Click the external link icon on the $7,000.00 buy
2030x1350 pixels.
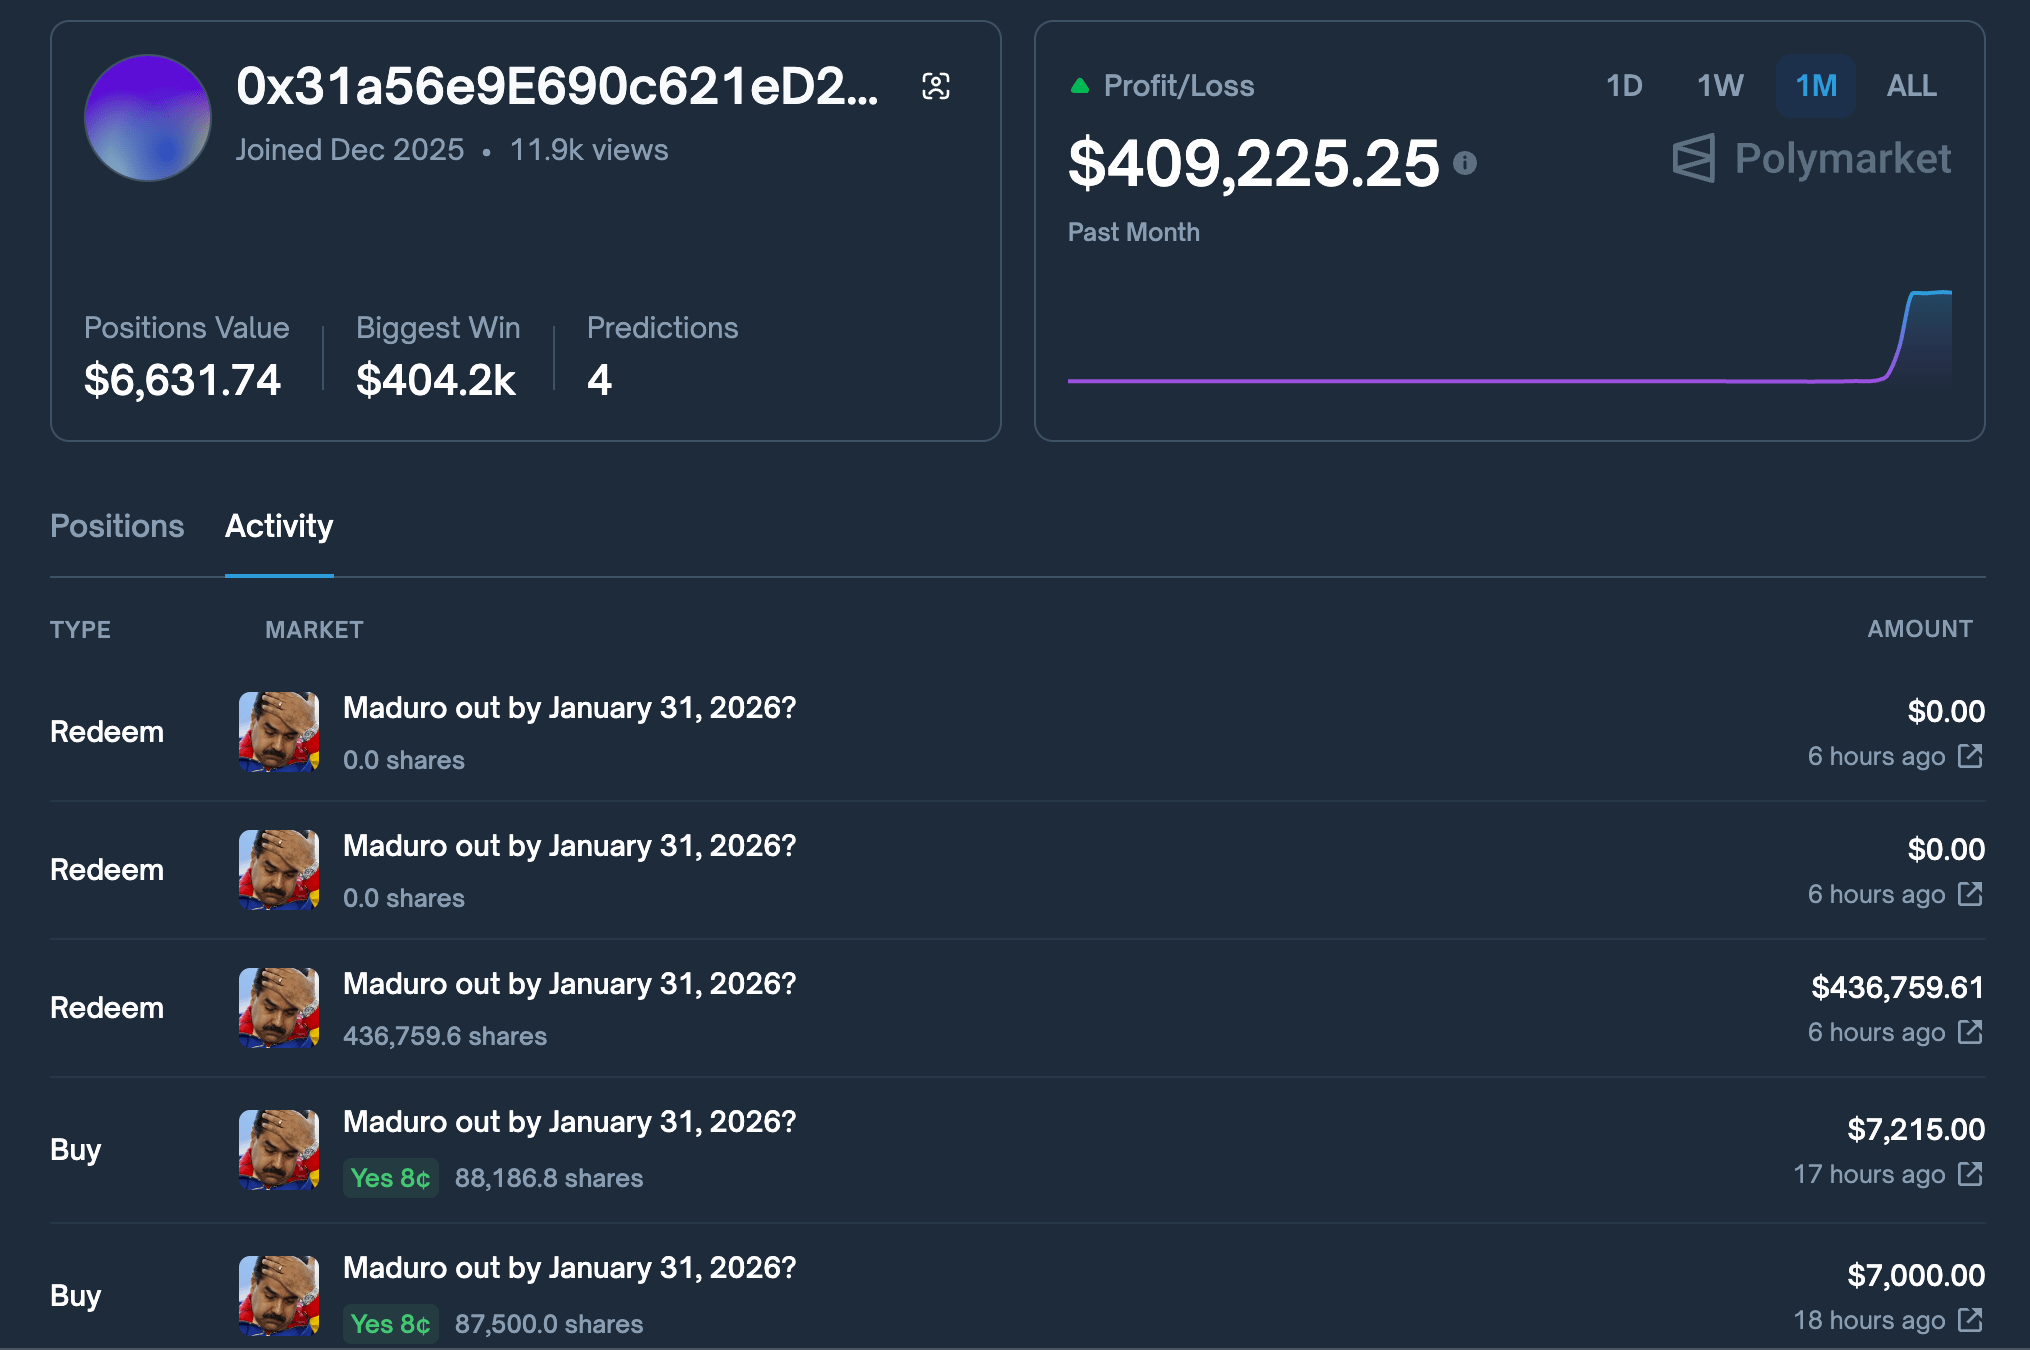[1972, 1320]
